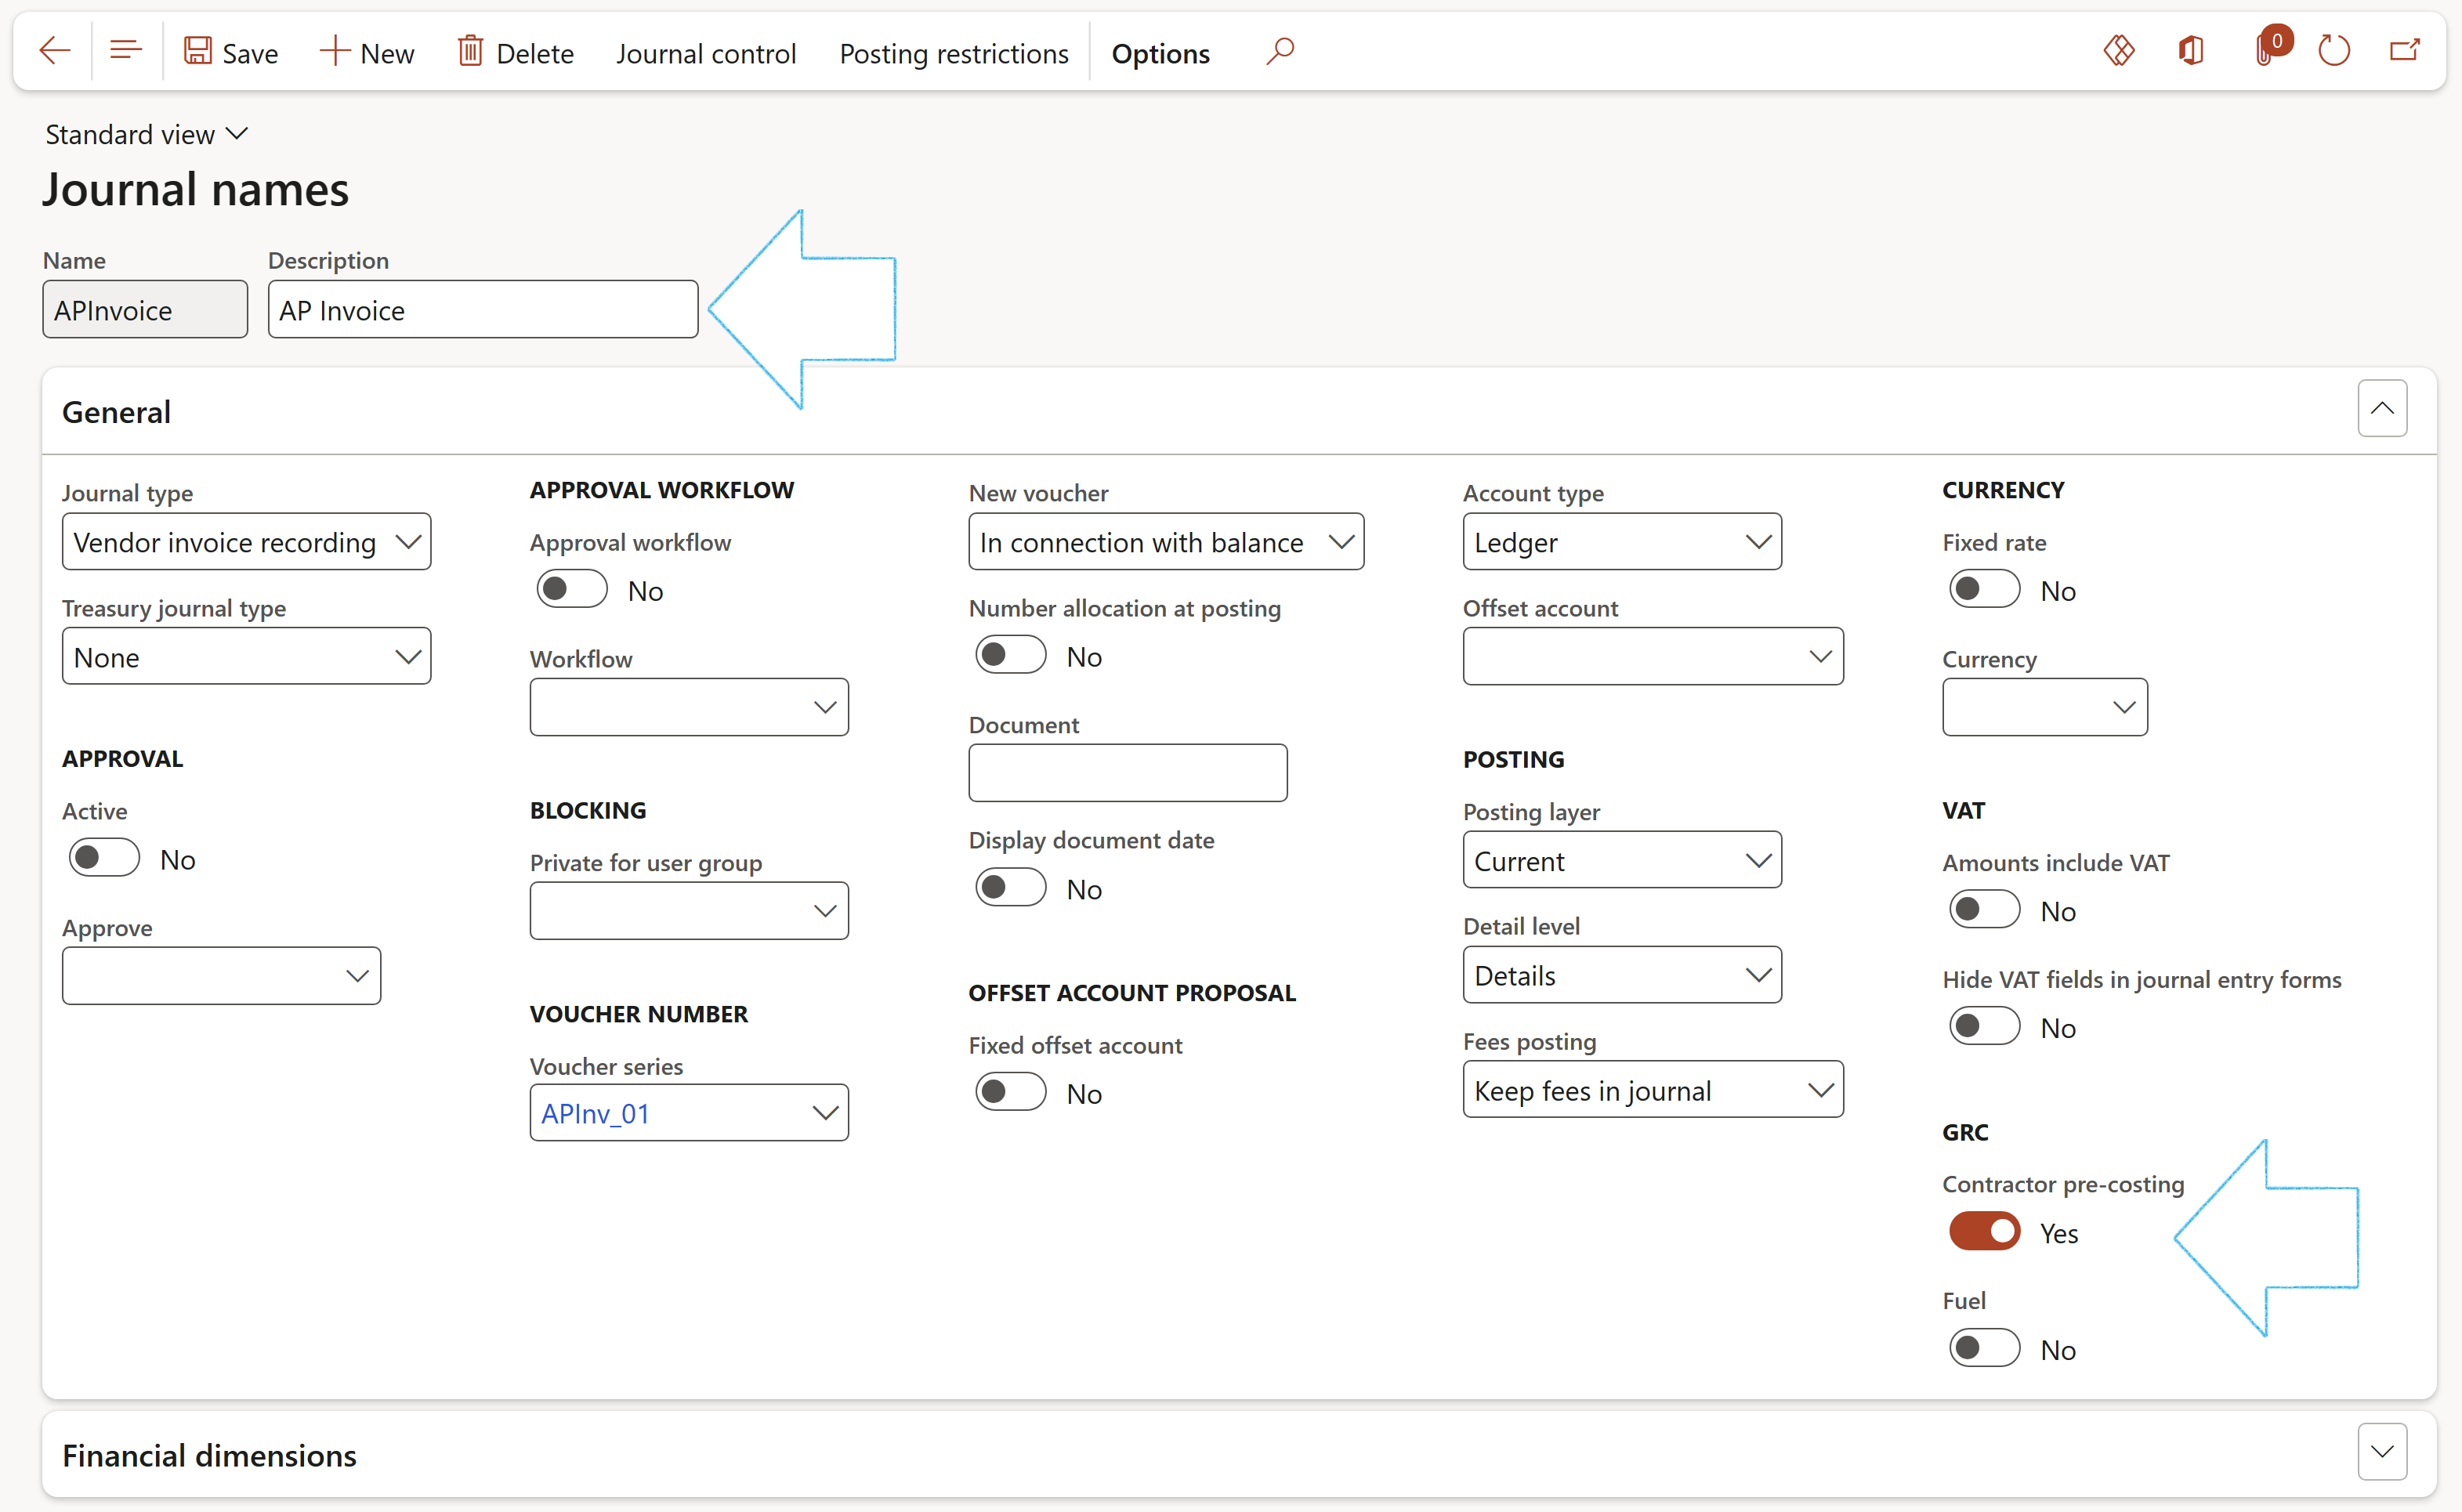Save the journal name record
Screen dimensions: 2462x1512
tap(231, 52)
